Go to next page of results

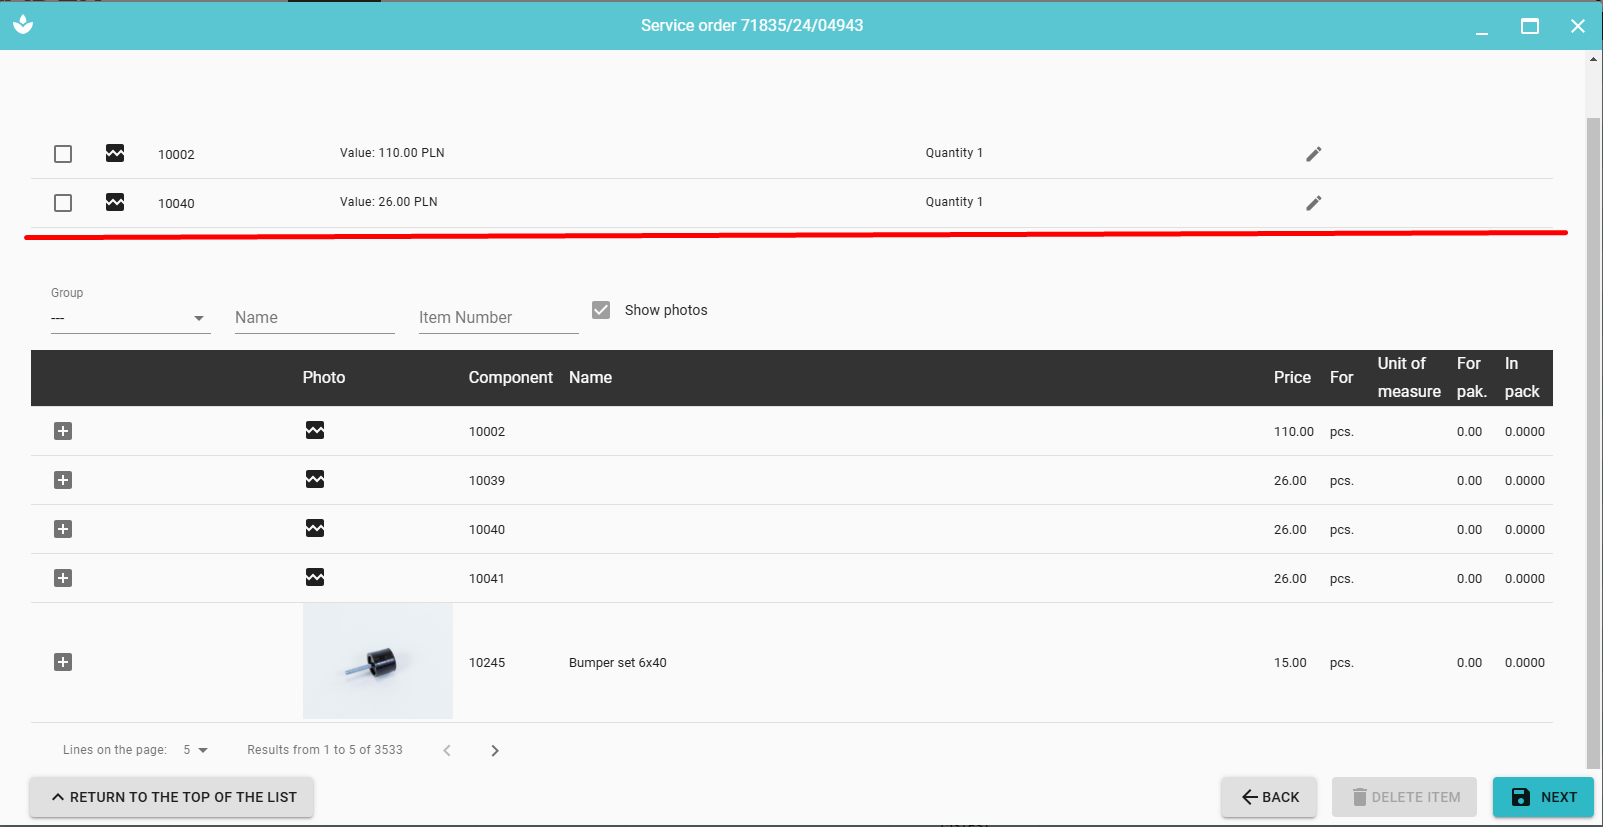pyautogui.click(x=495, y=751)
